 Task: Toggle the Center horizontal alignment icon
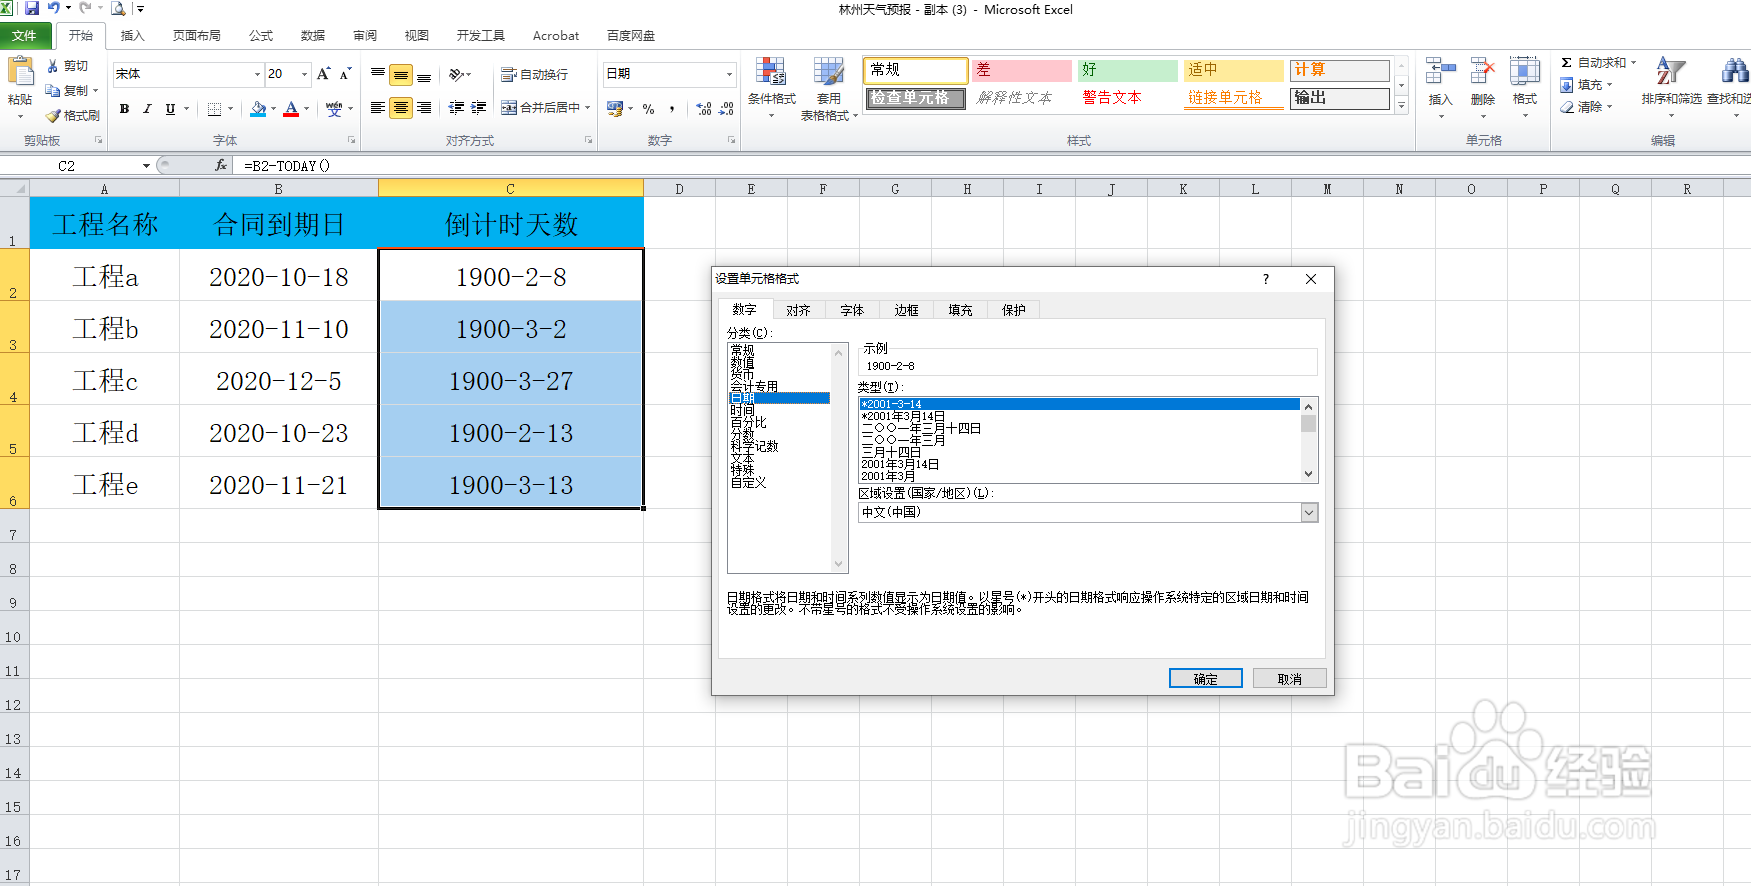pos(401,108)
